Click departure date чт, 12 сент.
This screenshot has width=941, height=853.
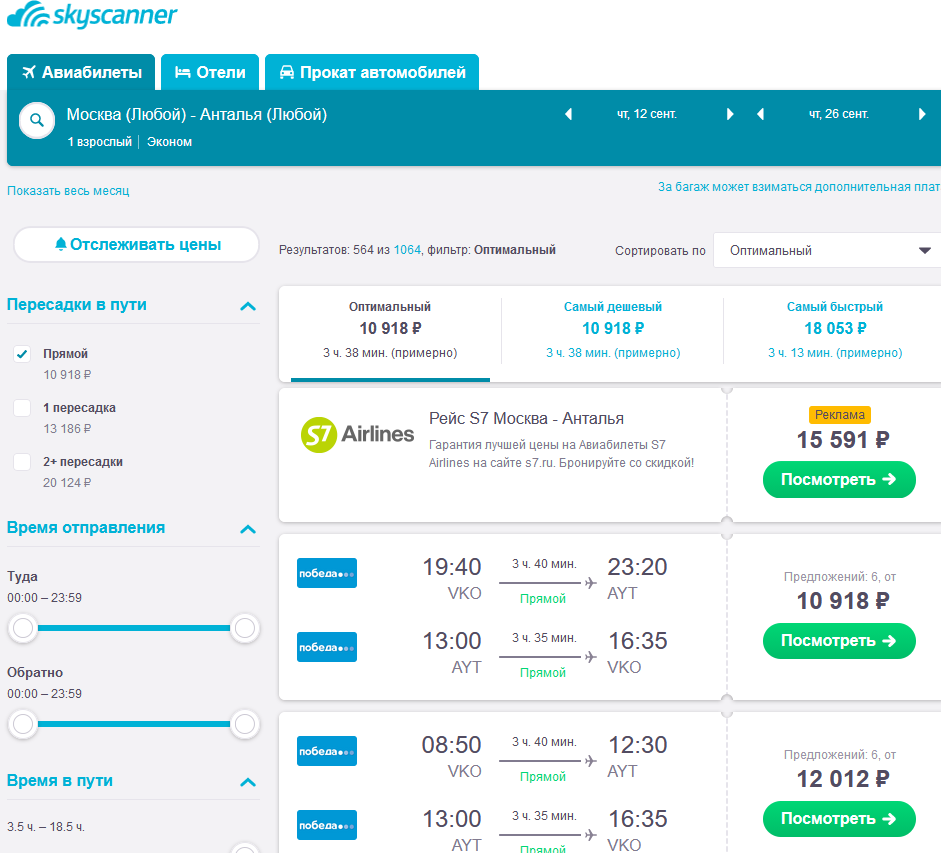tap(647, 114)
